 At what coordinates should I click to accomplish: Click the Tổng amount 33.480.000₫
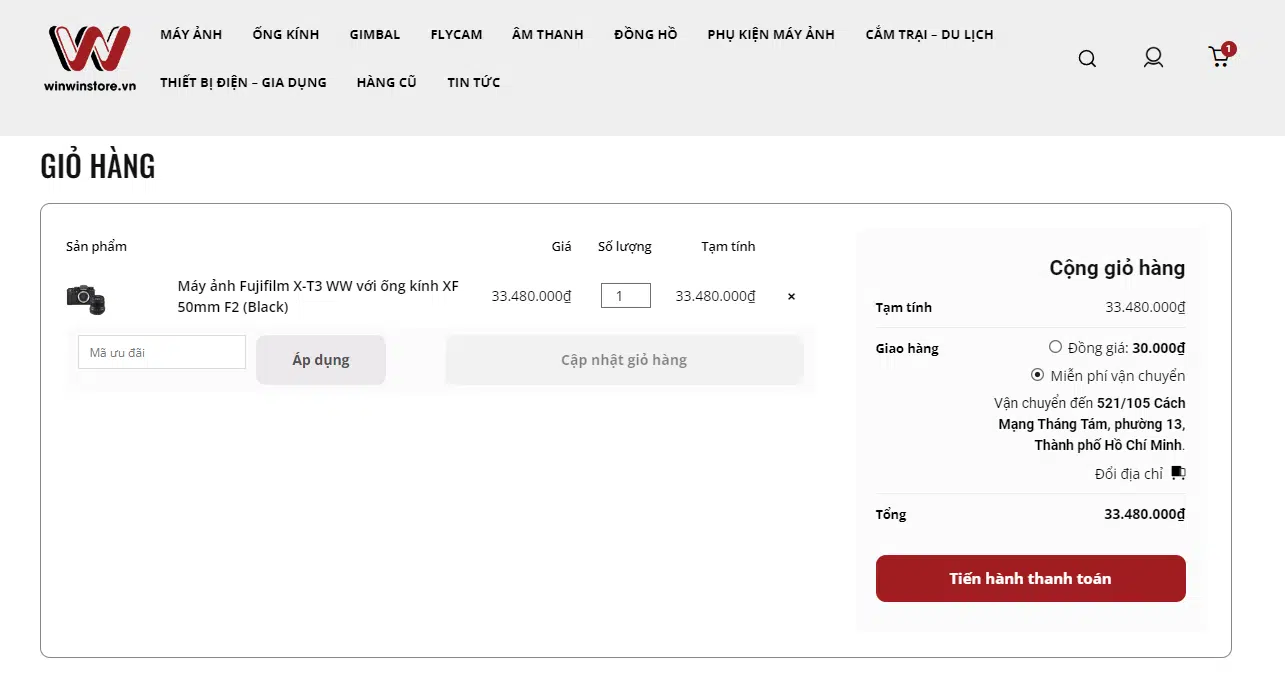pos(1144,514)
